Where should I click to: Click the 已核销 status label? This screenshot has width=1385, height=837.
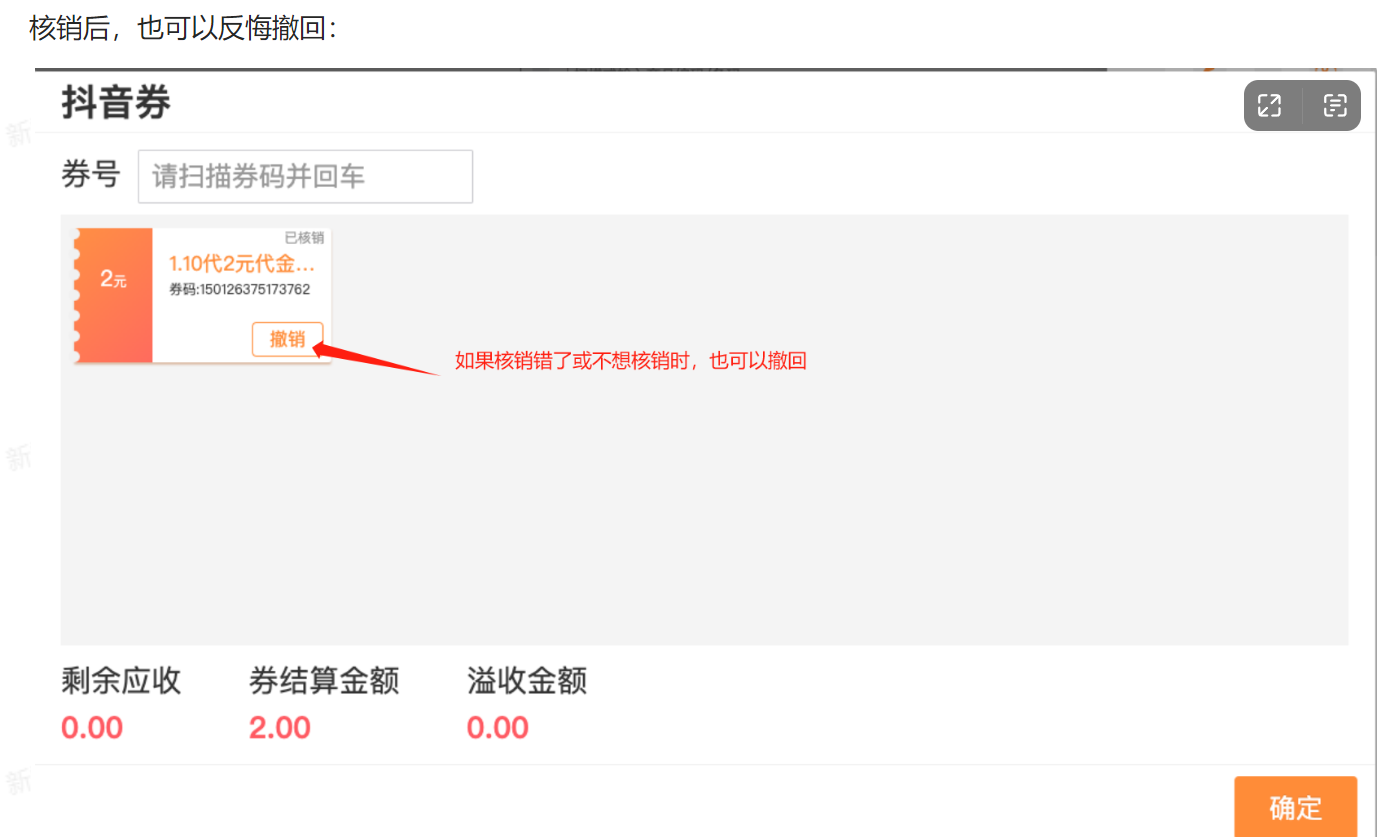(x=304, y=238)
